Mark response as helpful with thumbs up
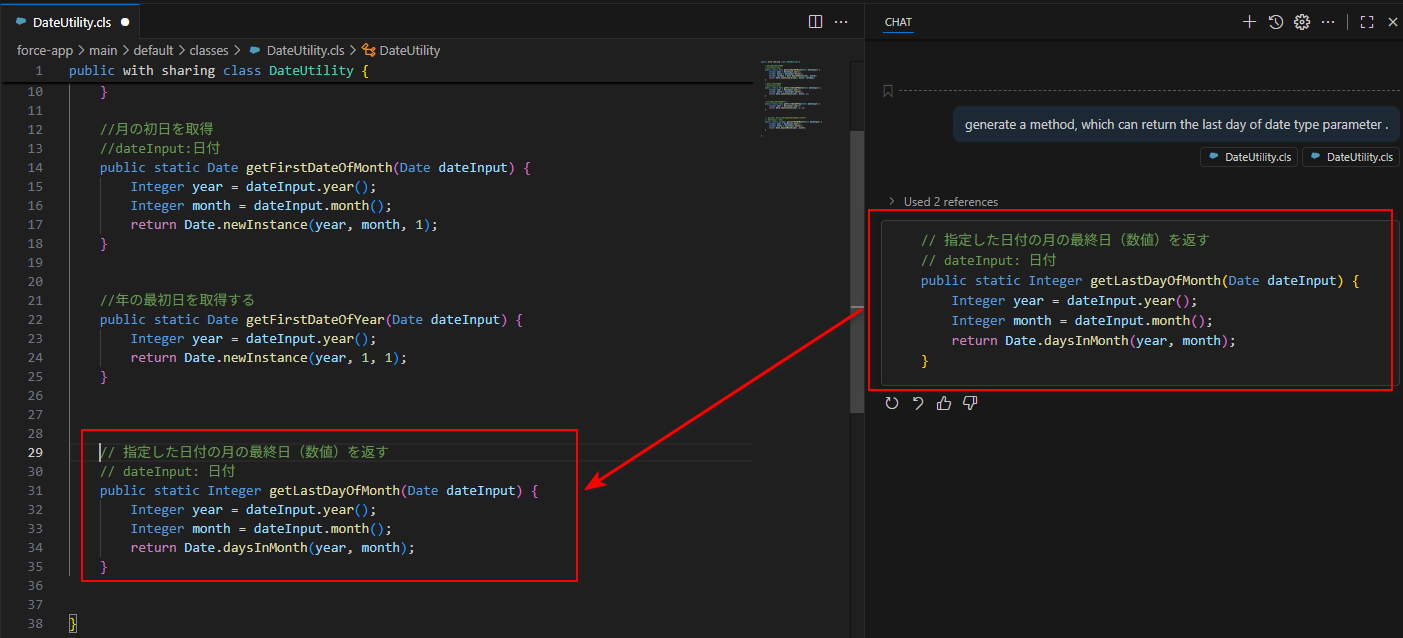Image resolution: width=1403 pixels, height=638 pixels. tap(944, 403)
